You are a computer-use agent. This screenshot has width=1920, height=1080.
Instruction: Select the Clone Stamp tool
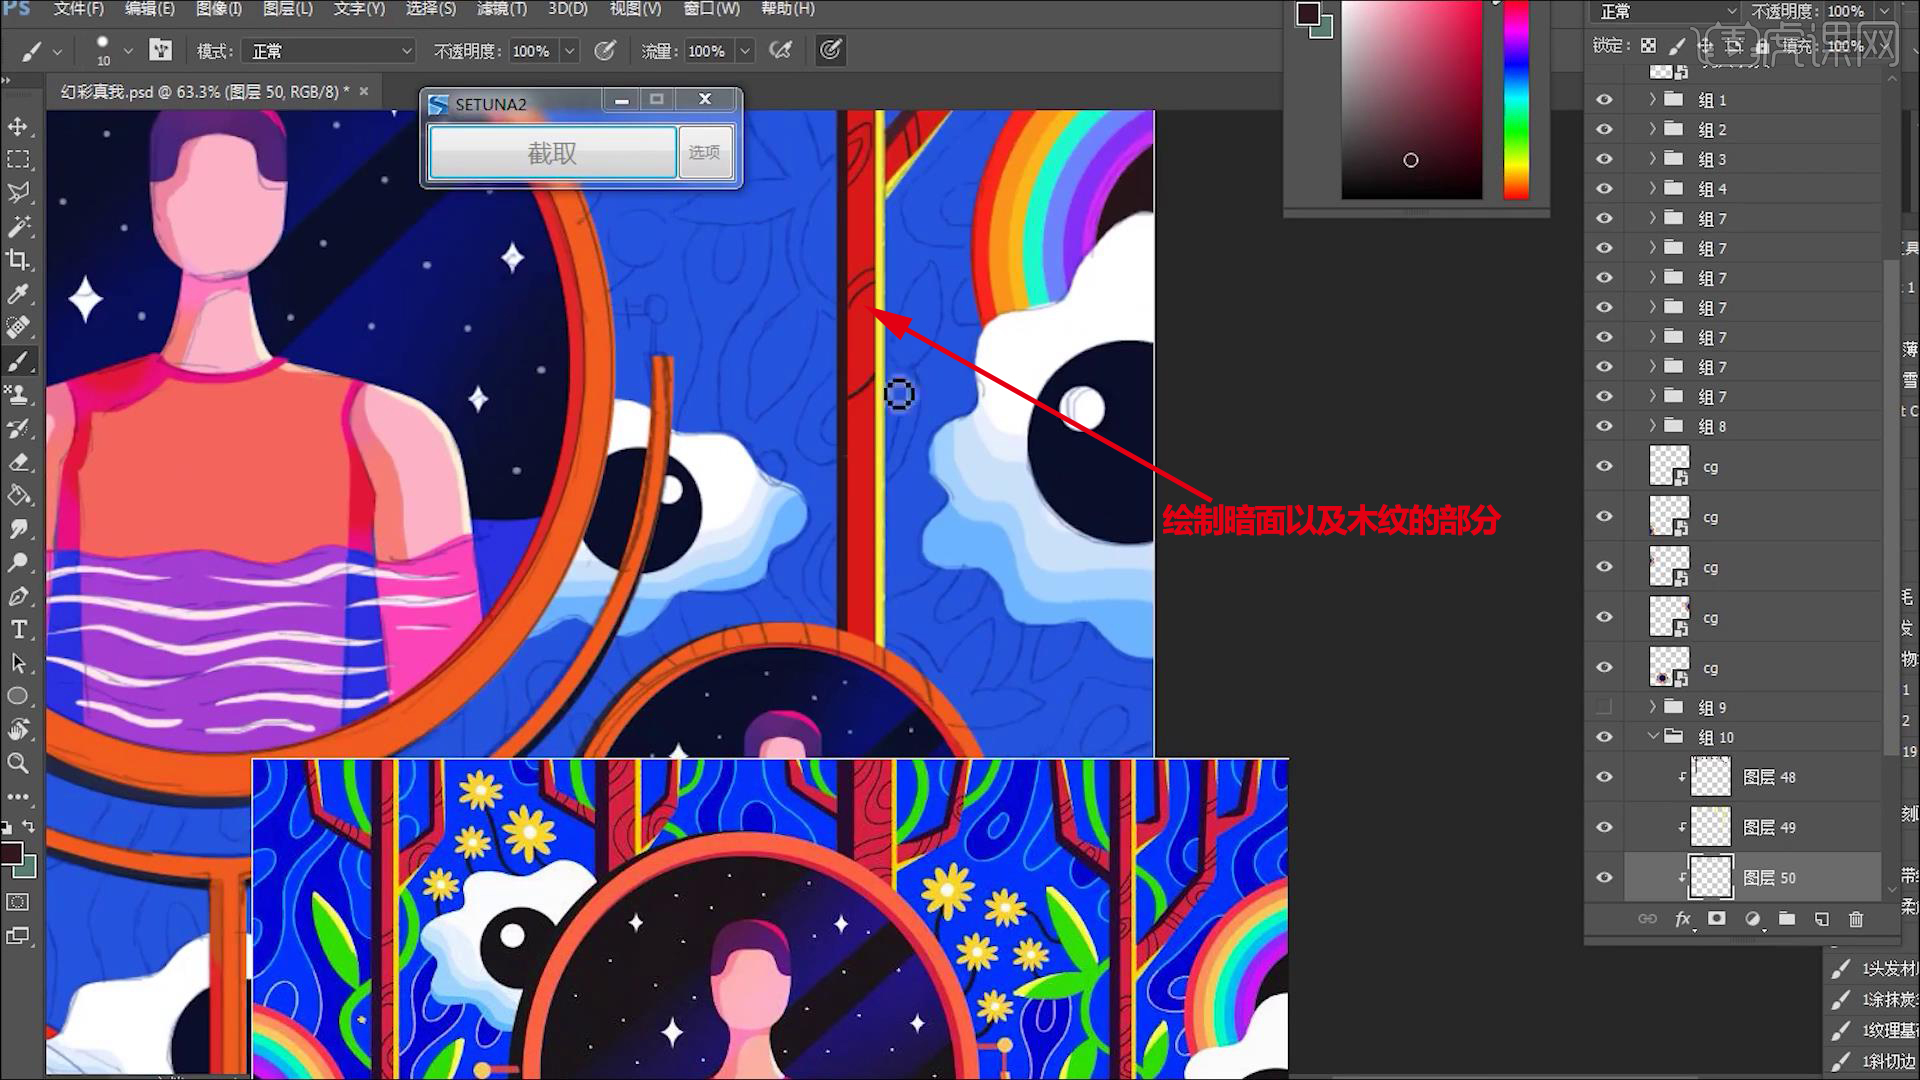click(x=18, y=395)
